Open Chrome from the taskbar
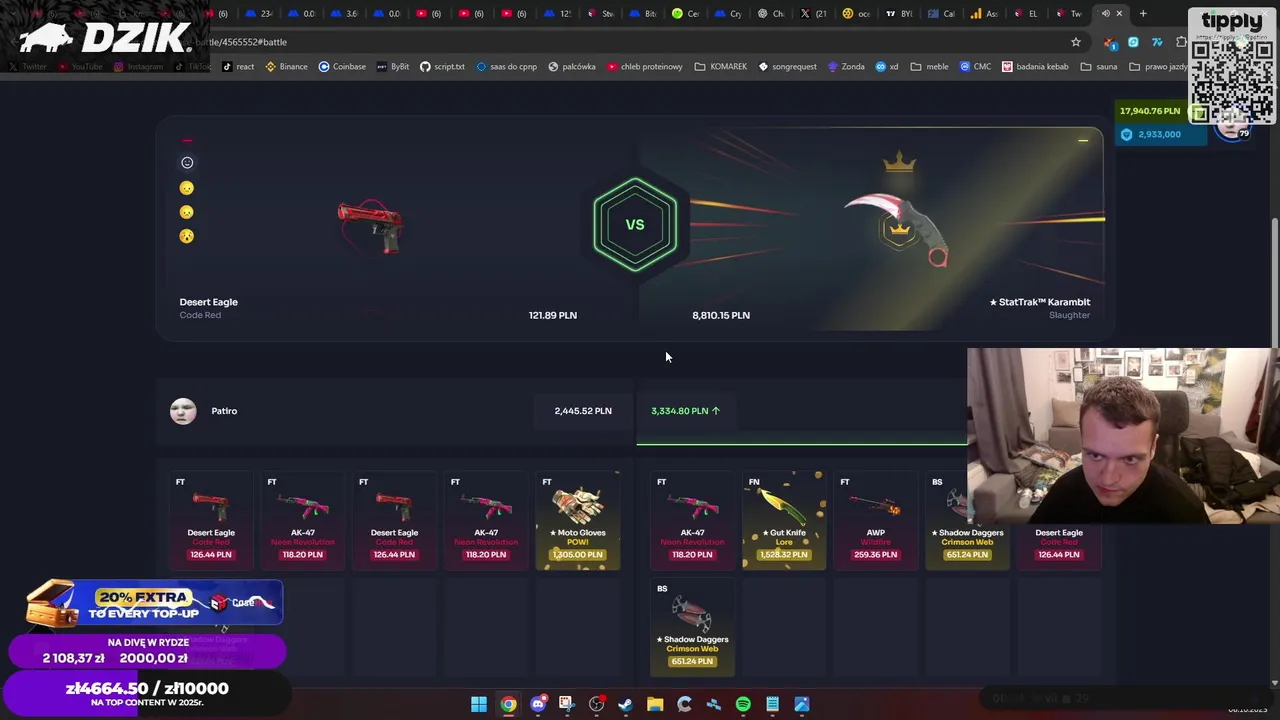 pos(509,704)
